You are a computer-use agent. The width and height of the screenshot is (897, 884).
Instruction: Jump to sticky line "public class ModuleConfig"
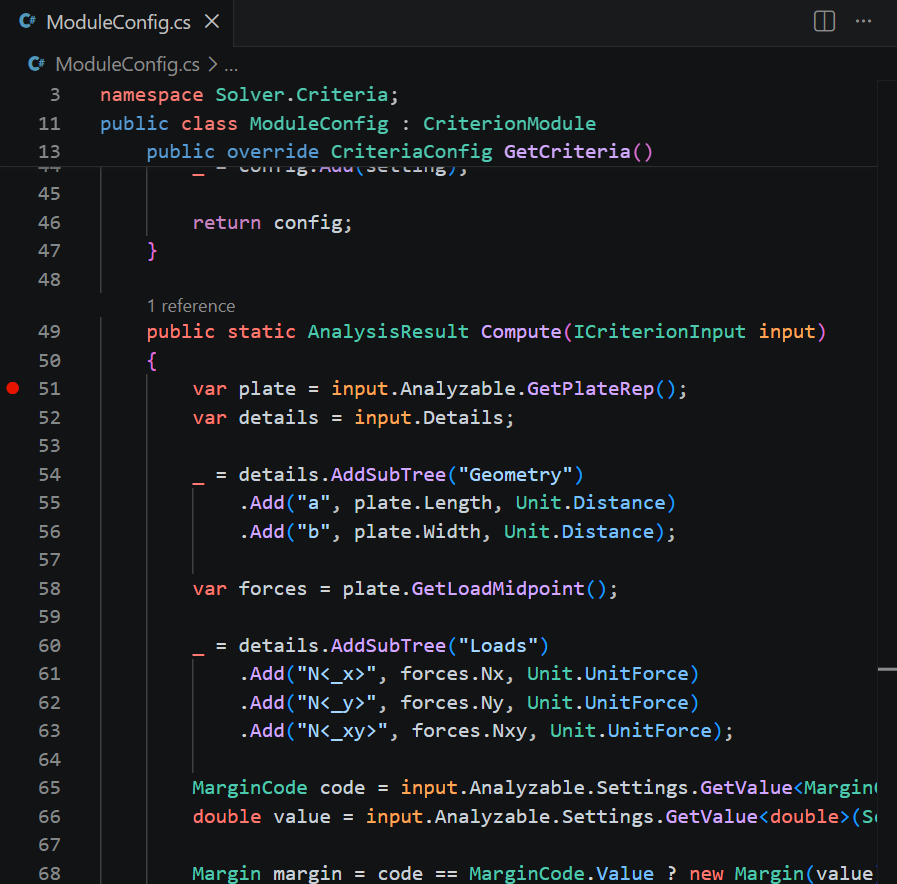244,124
